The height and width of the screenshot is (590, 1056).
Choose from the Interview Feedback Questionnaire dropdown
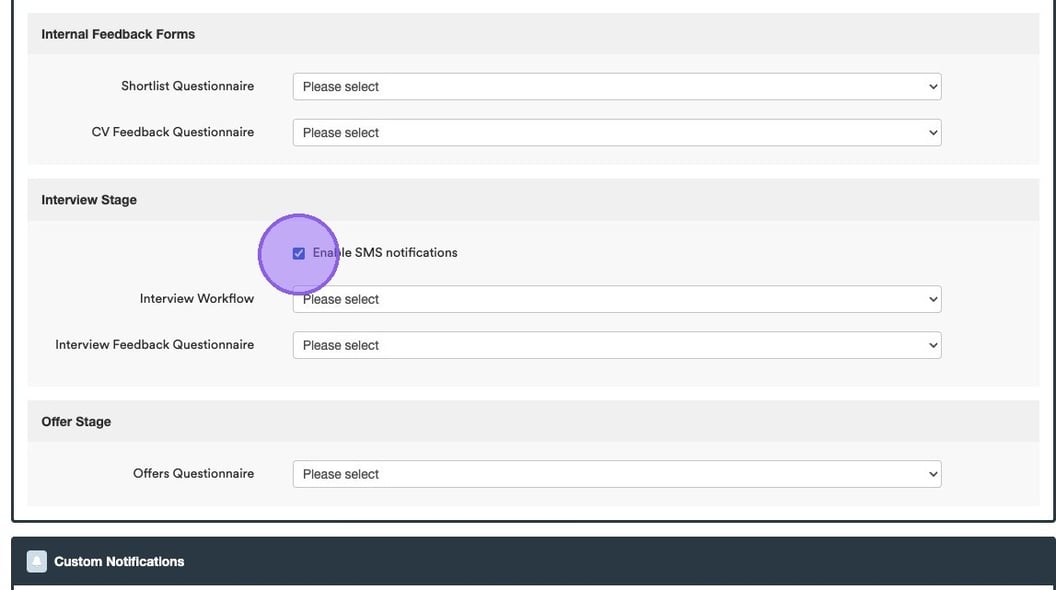click(616, 345)
